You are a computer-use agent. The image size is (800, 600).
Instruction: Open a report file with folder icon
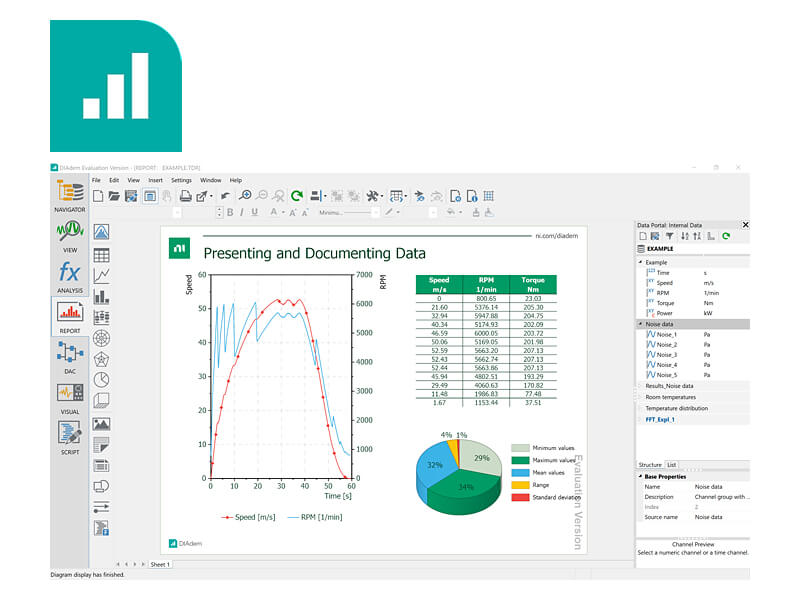pos(114,196)
